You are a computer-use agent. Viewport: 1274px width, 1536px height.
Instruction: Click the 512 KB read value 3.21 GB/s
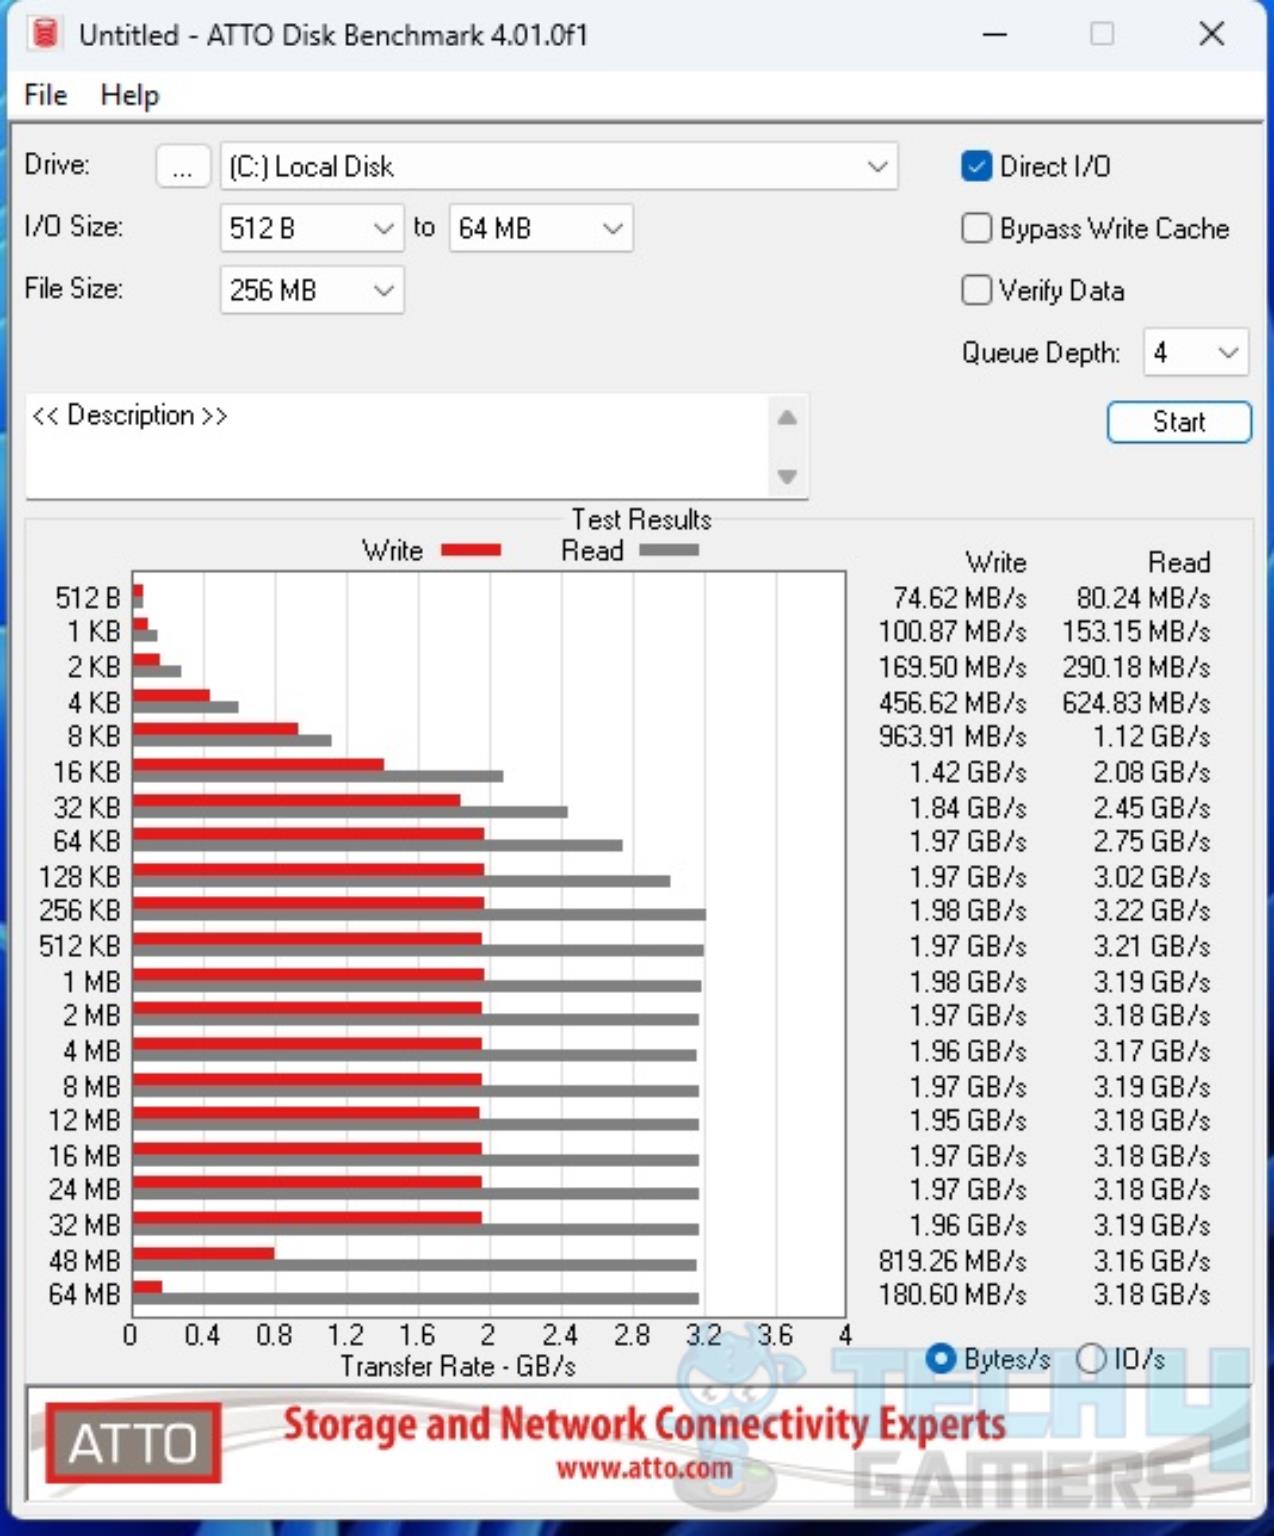click(1152, 946)
